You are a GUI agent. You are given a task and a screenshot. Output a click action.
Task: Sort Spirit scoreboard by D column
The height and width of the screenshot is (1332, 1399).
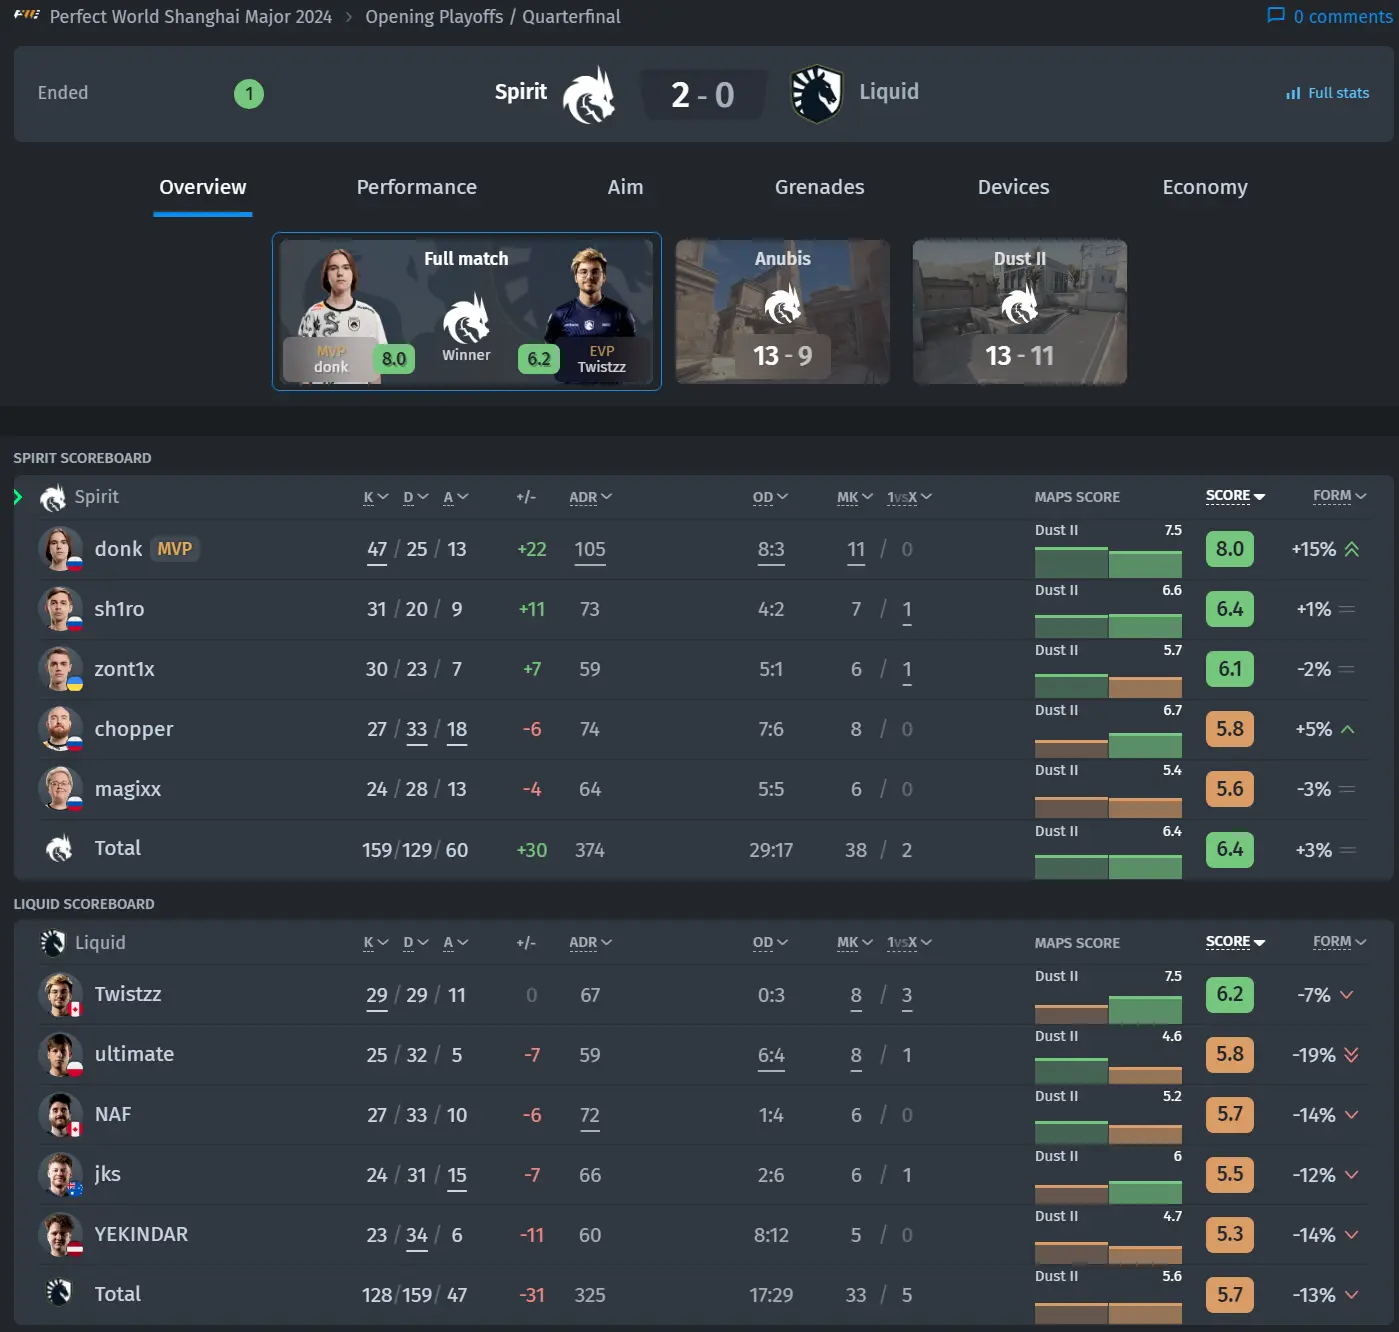coord(415,497)
